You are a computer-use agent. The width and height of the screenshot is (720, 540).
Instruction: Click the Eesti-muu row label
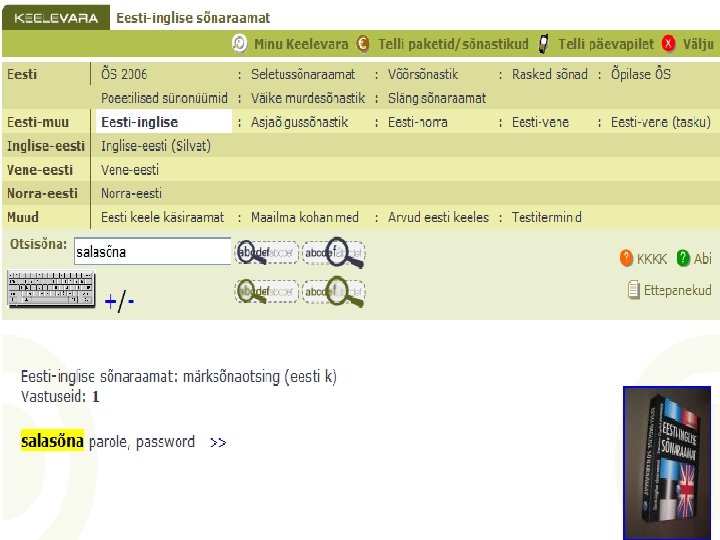[x=38, y=122]
